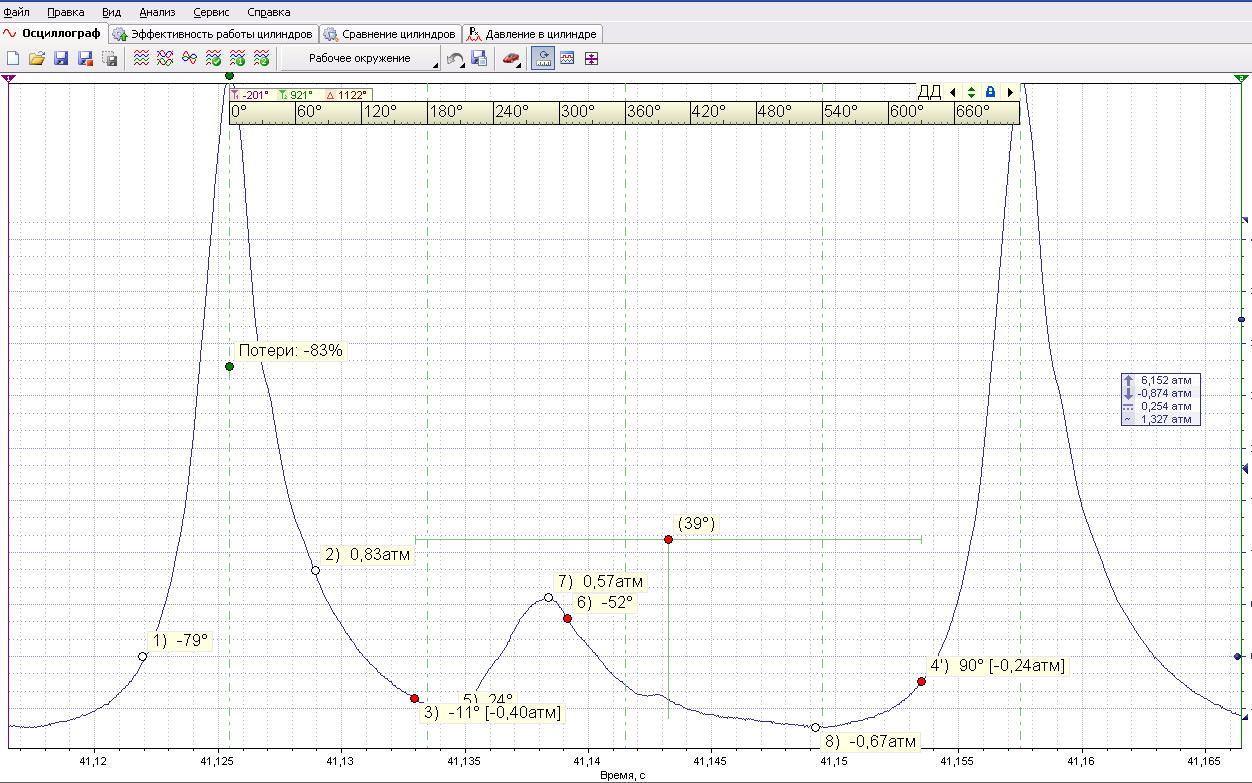Click the left arrow next to ДД
Viewport: 1252px width, 783px height.
point(953,92)
